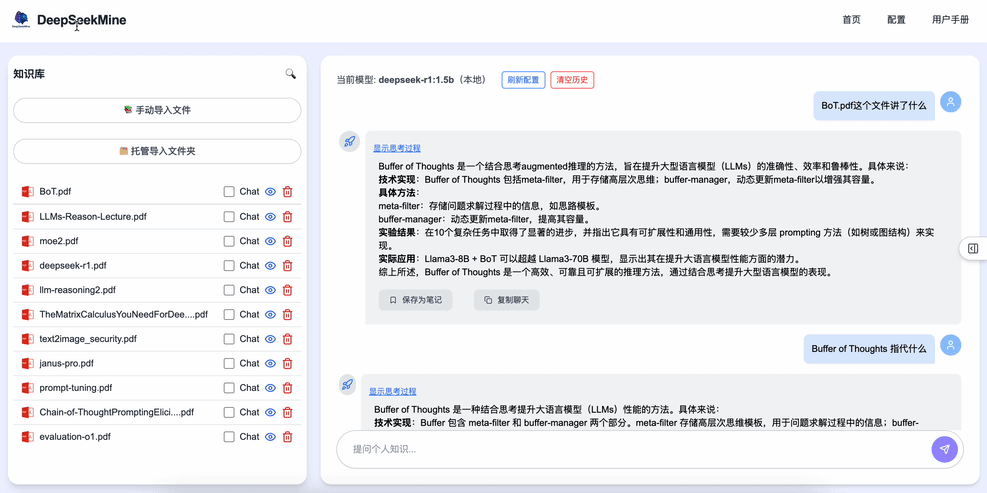
Task: Expand second 显示思考过程 under Buffer question
Action: [x=392, y=391]
